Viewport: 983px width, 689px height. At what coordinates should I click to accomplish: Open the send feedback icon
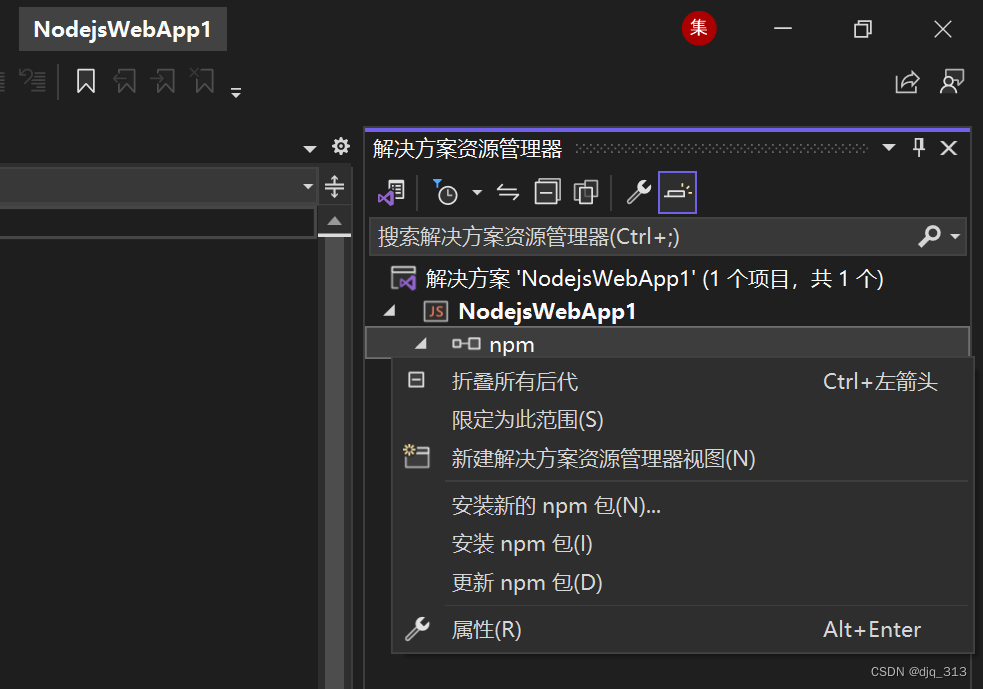[x=952, y=82]
